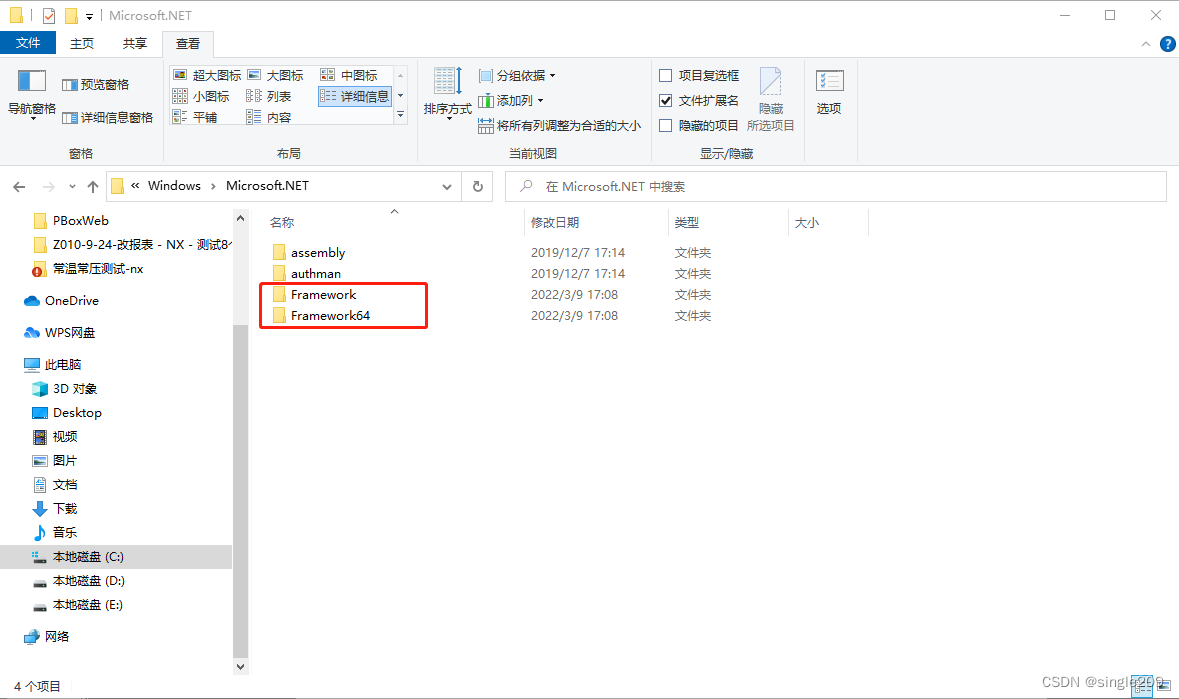Go up one folder level arrow
Screen dimensions: 1179x699
92,186
